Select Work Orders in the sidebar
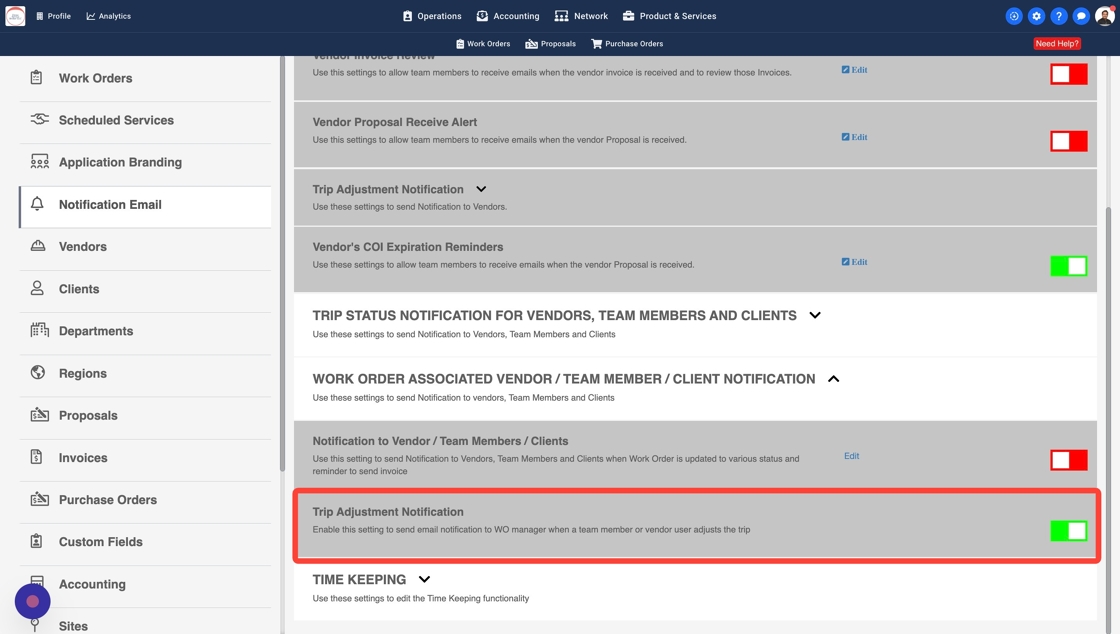 click(x=146, y=78)
